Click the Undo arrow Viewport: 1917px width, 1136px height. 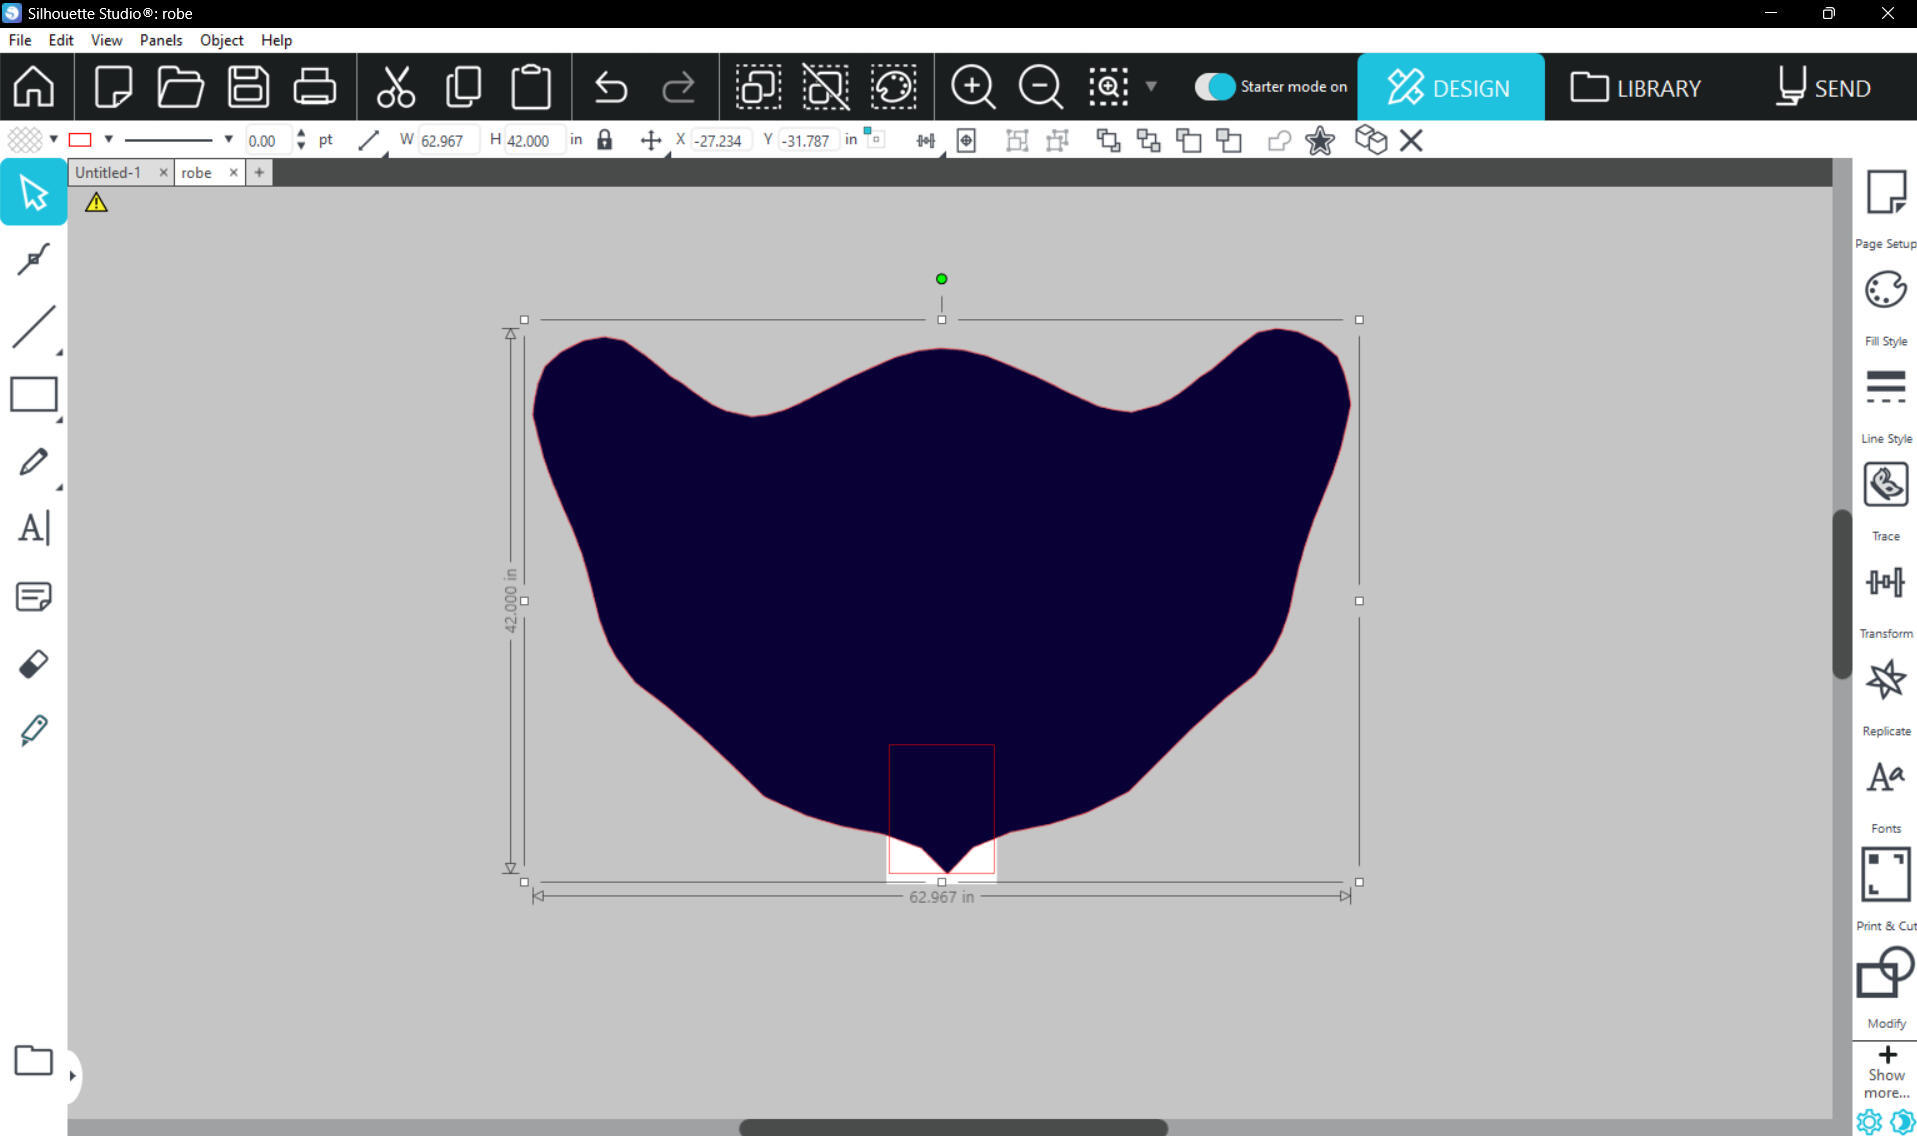610,87
